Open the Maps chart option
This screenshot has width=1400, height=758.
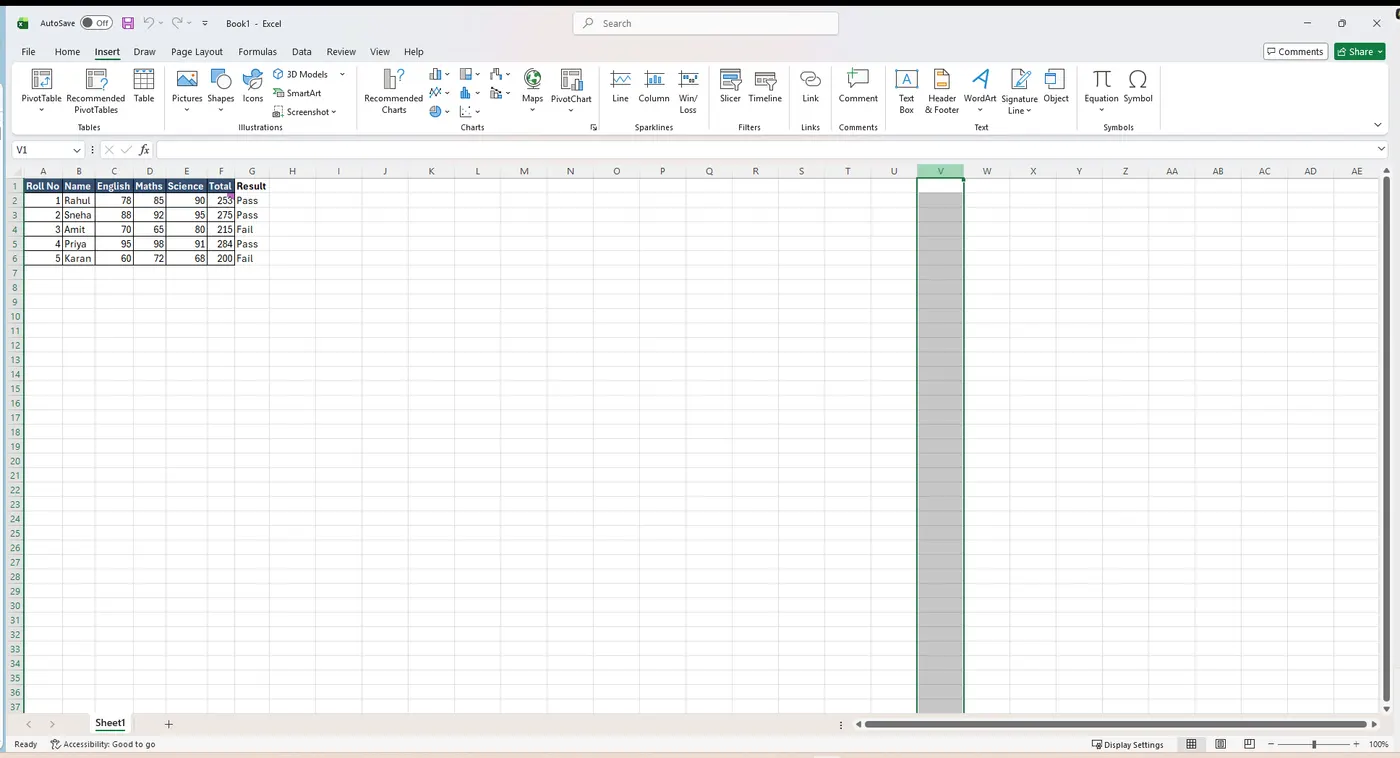(533, 90)
